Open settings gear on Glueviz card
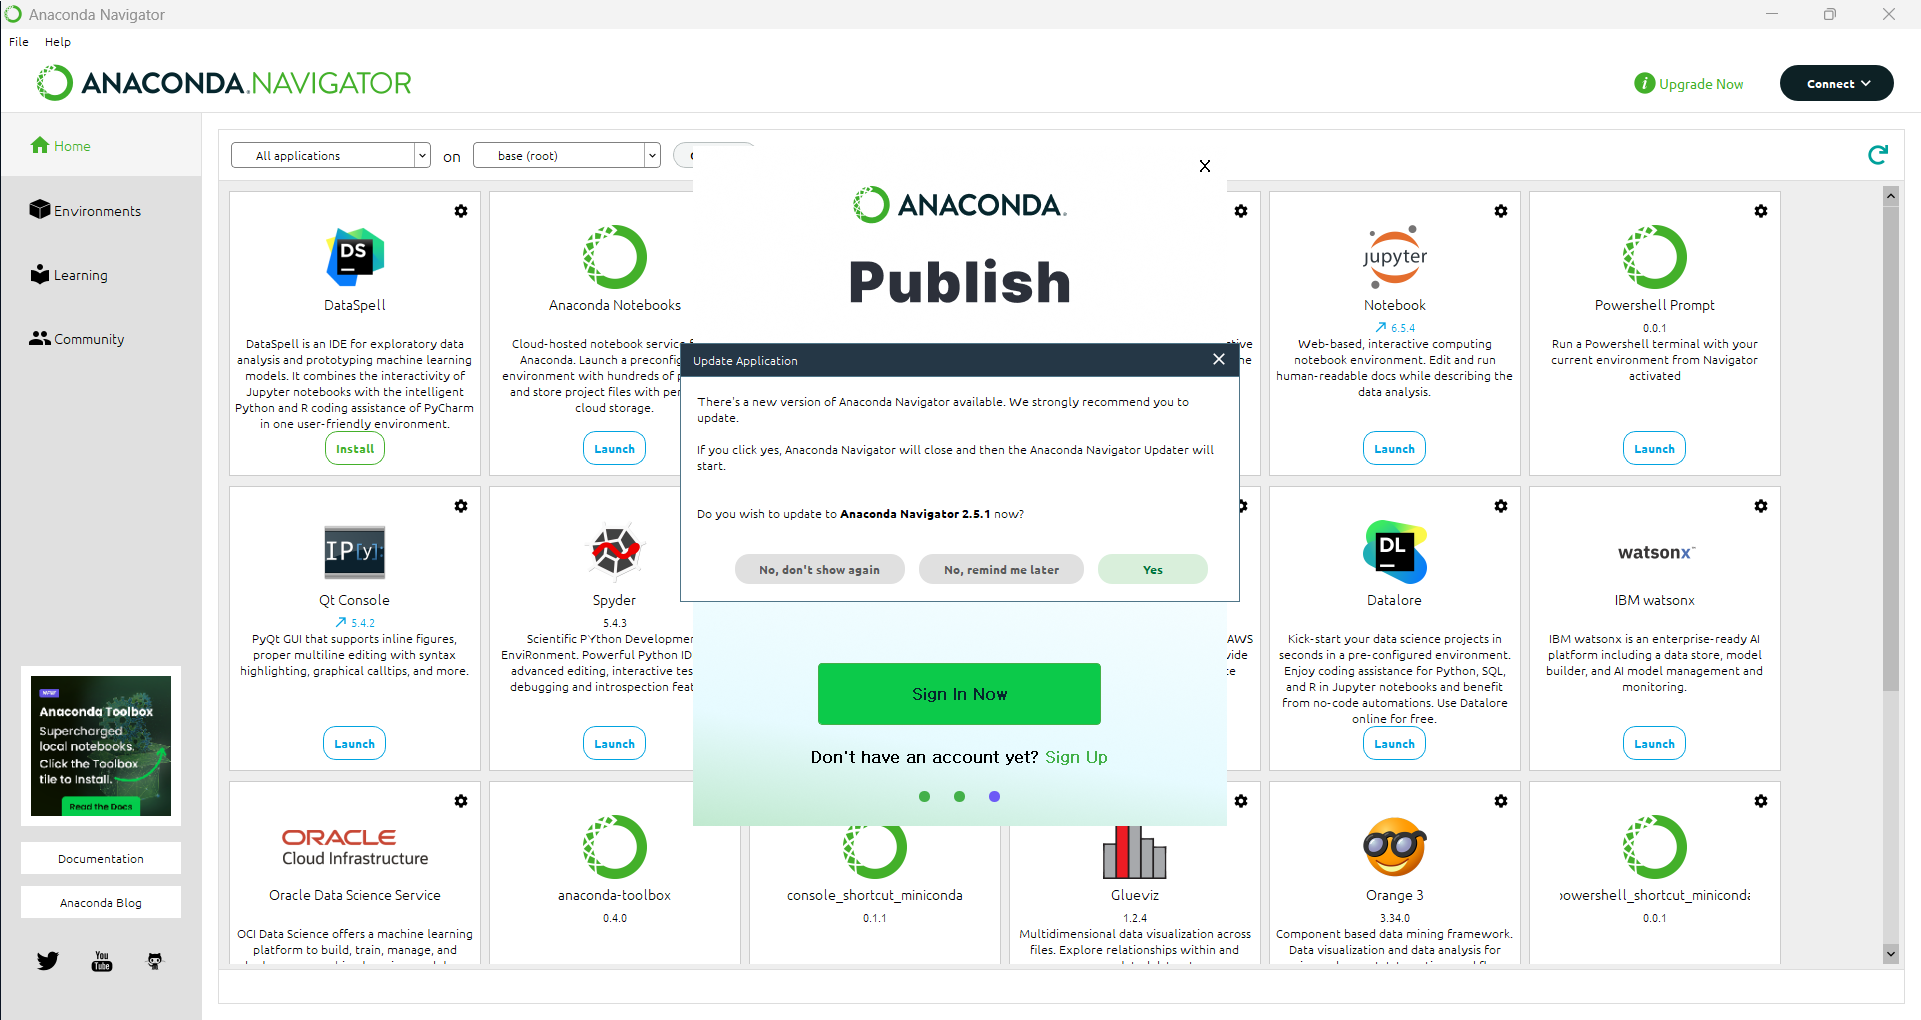The height and width of the screenshot is (1020, 1921). click(1241, 801)
